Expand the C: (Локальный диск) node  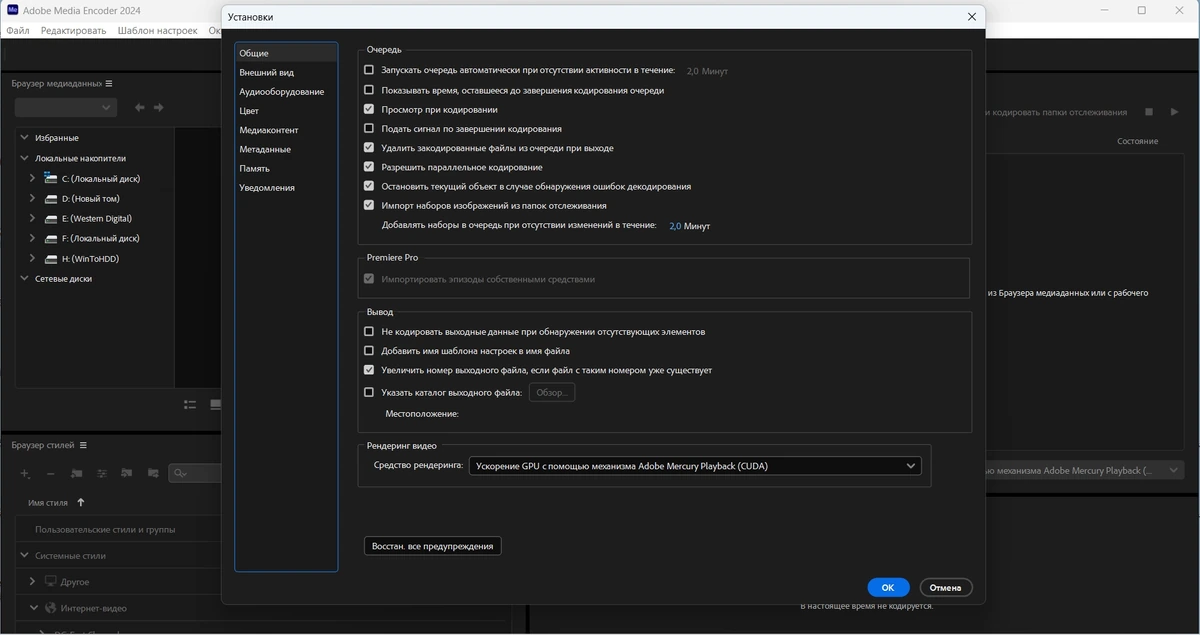pos(33,178)
